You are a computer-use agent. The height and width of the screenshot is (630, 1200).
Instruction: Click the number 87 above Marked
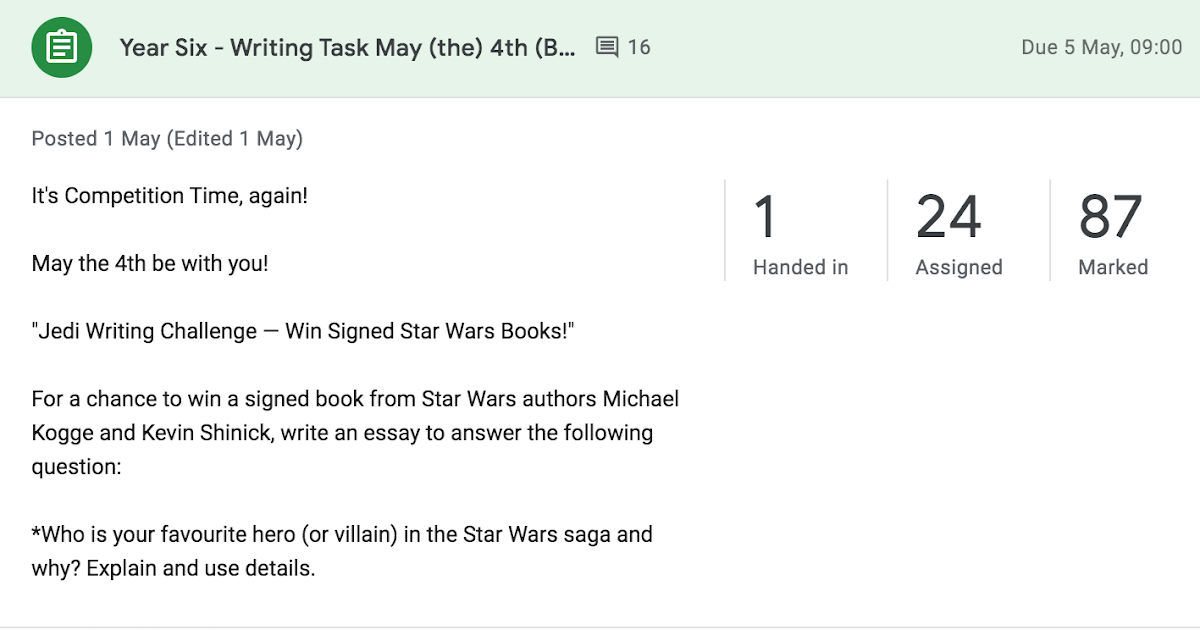click(x=1110, y=216)
